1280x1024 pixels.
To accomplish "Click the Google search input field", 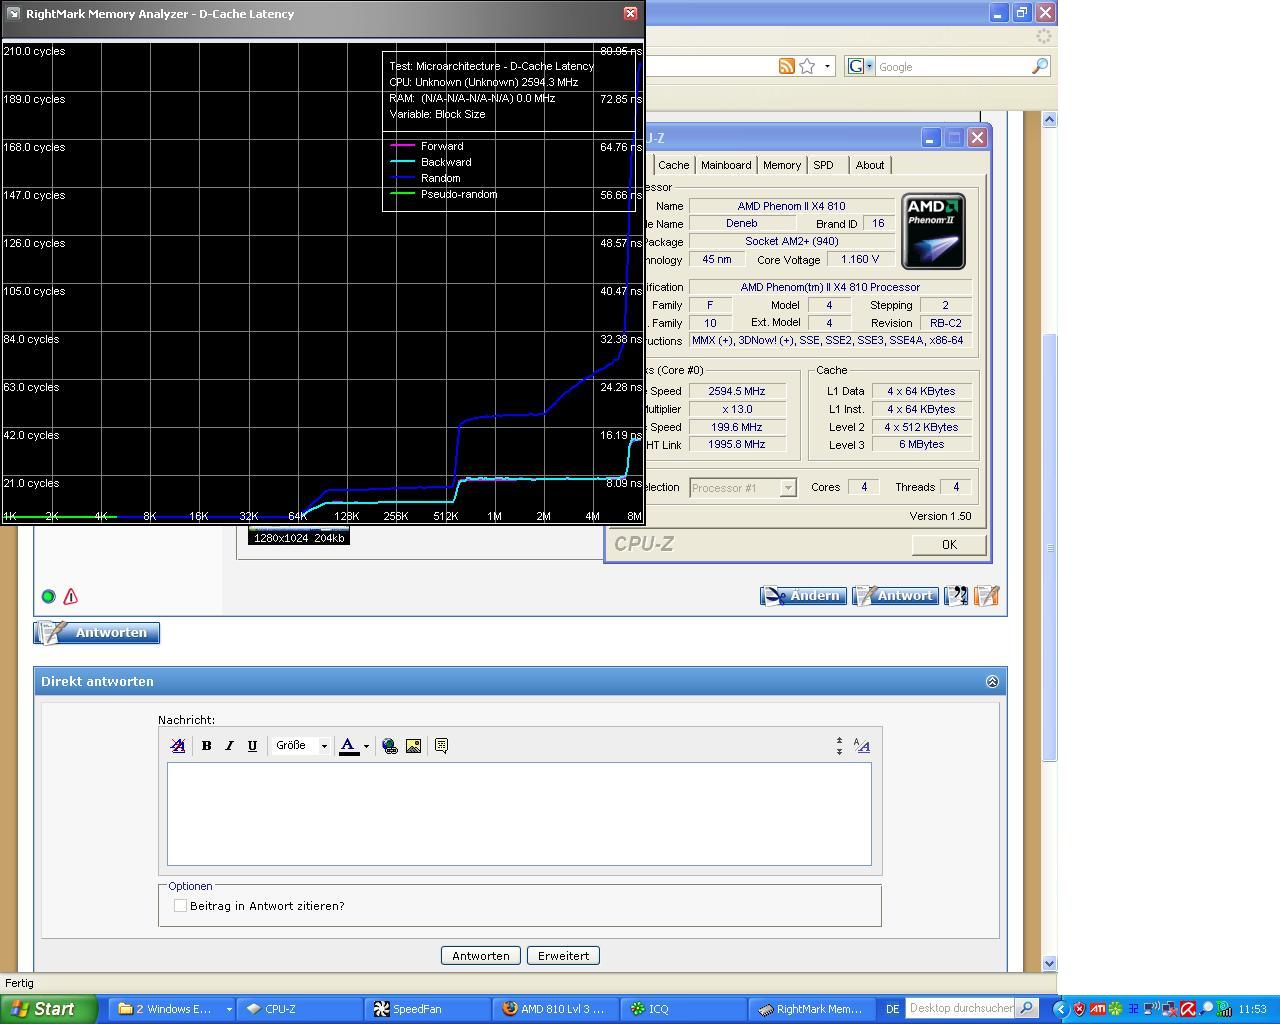I will tap(952, 67).
